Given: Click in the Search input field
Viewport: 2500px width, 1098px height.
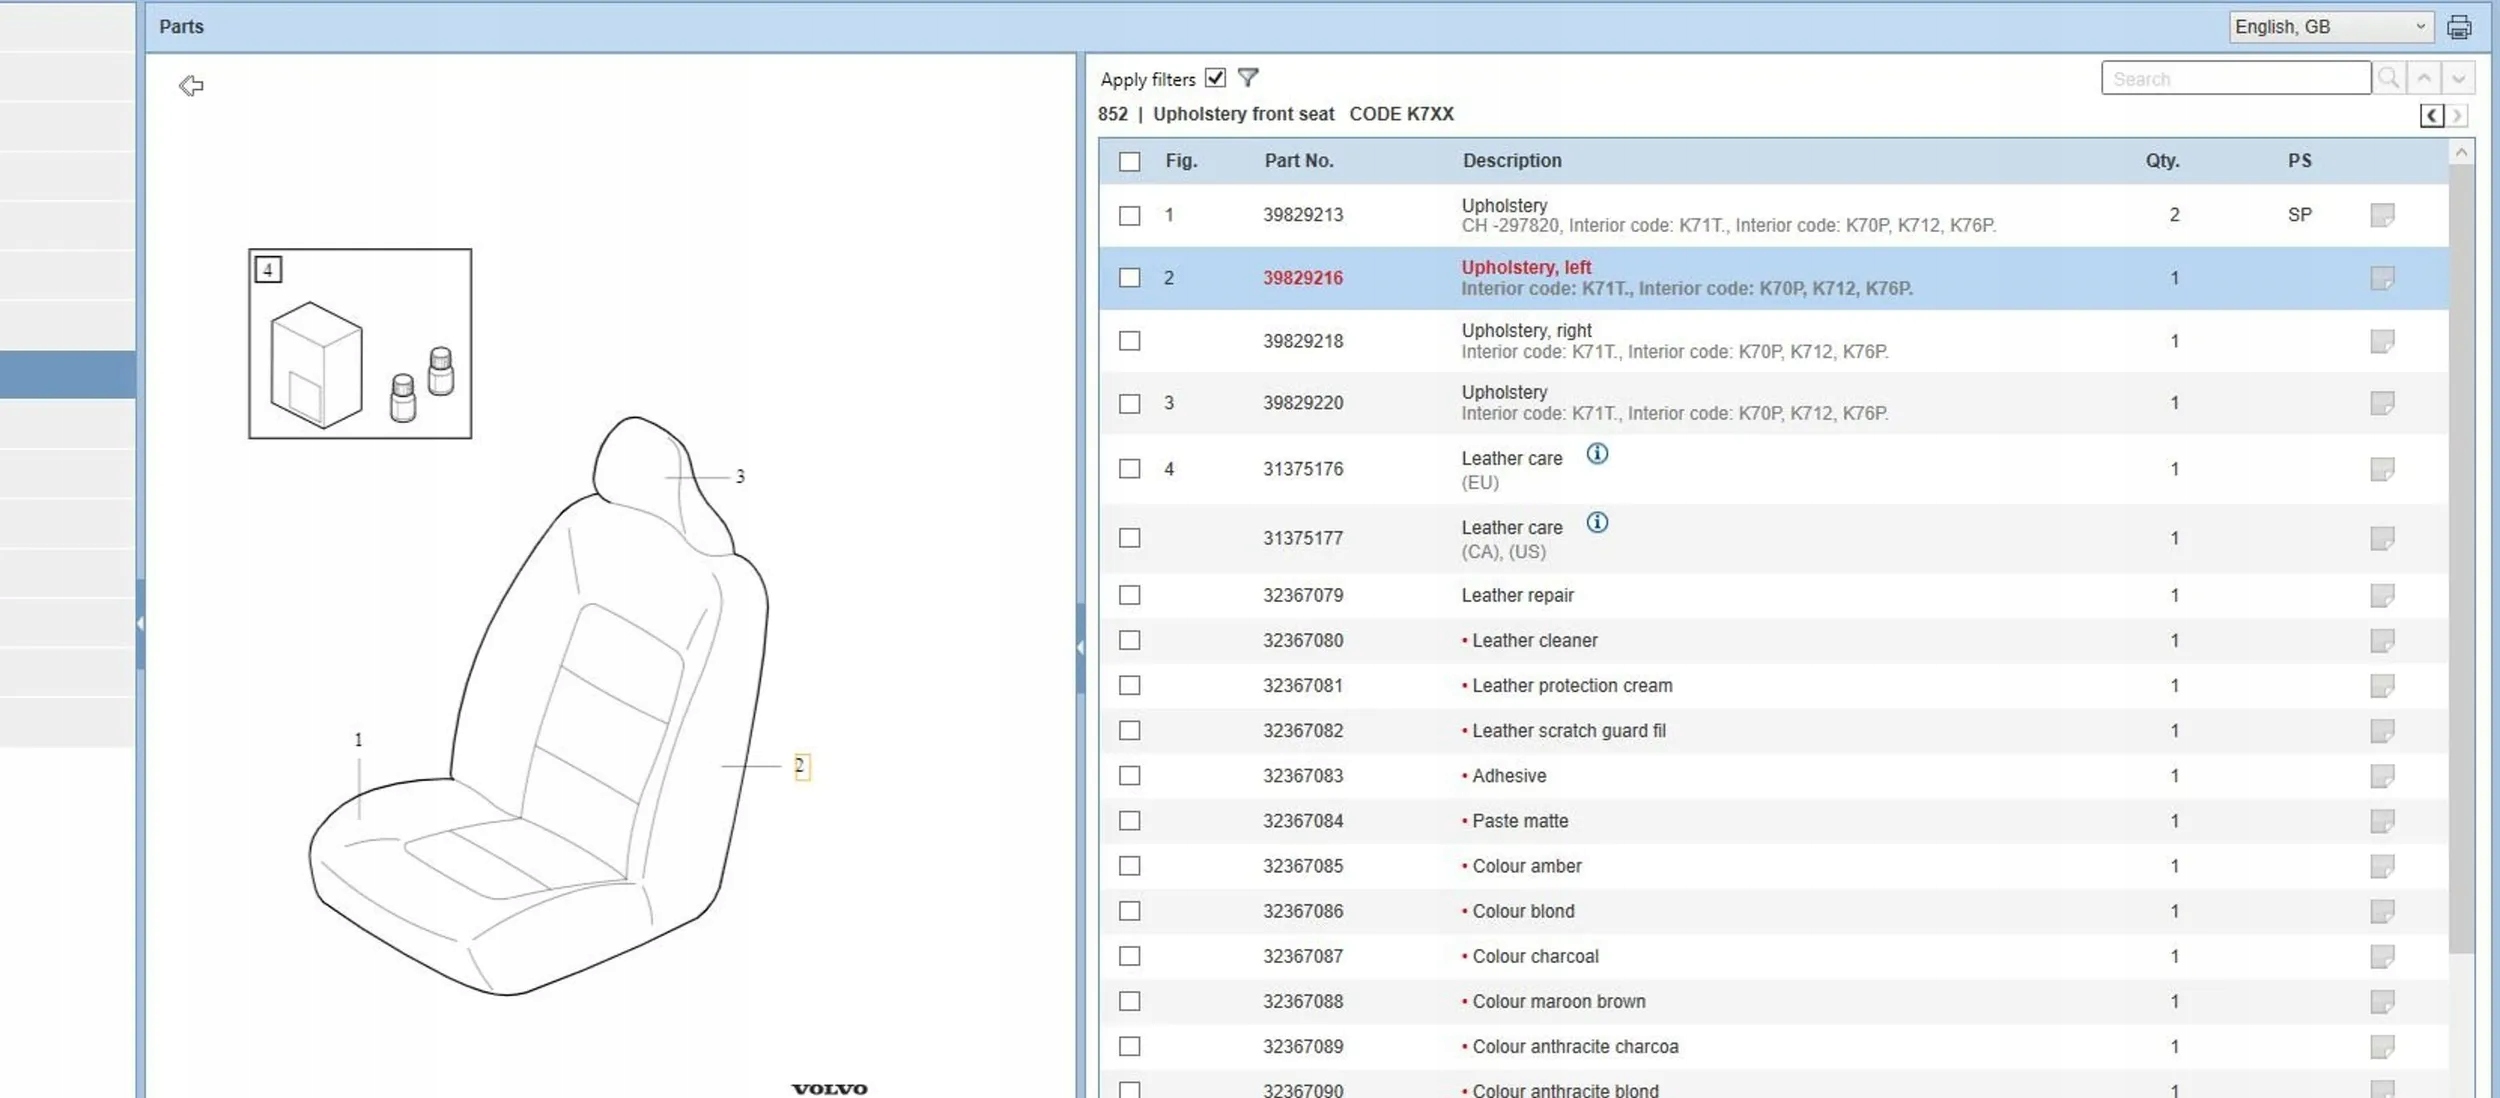Looking at the screenshot, I should pyautogui.click(x=2236, y=78).
